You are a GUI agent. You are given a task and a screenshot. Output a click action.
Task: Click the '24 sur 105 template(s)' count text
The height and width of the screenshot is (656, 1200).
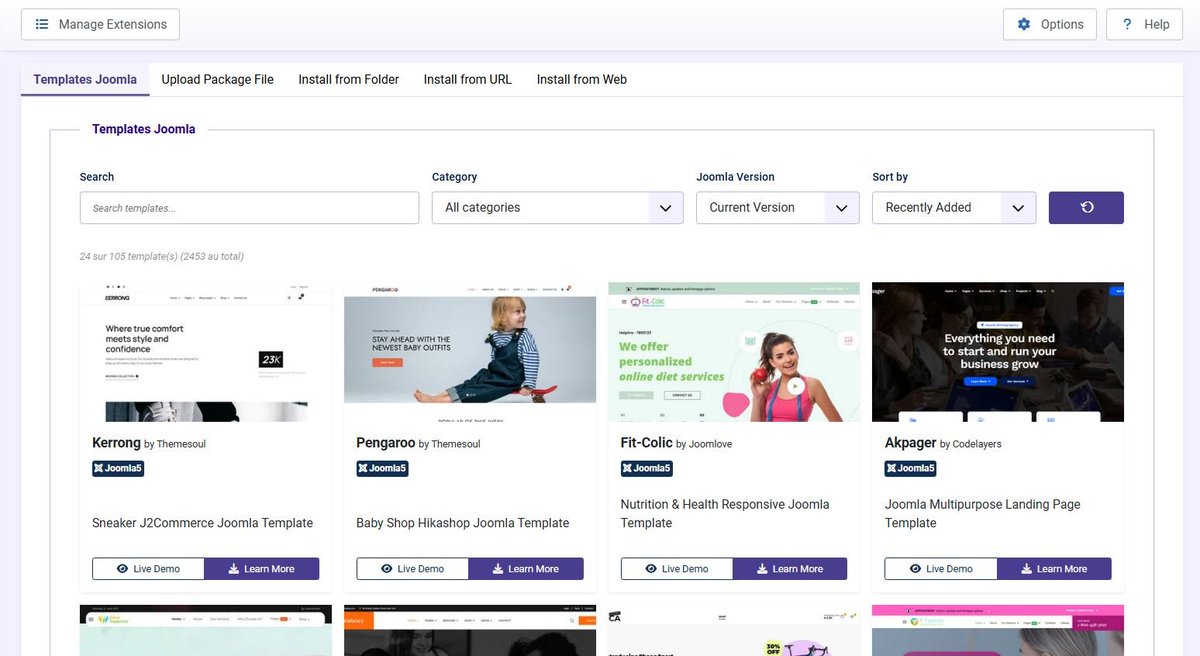pos(162,257)
